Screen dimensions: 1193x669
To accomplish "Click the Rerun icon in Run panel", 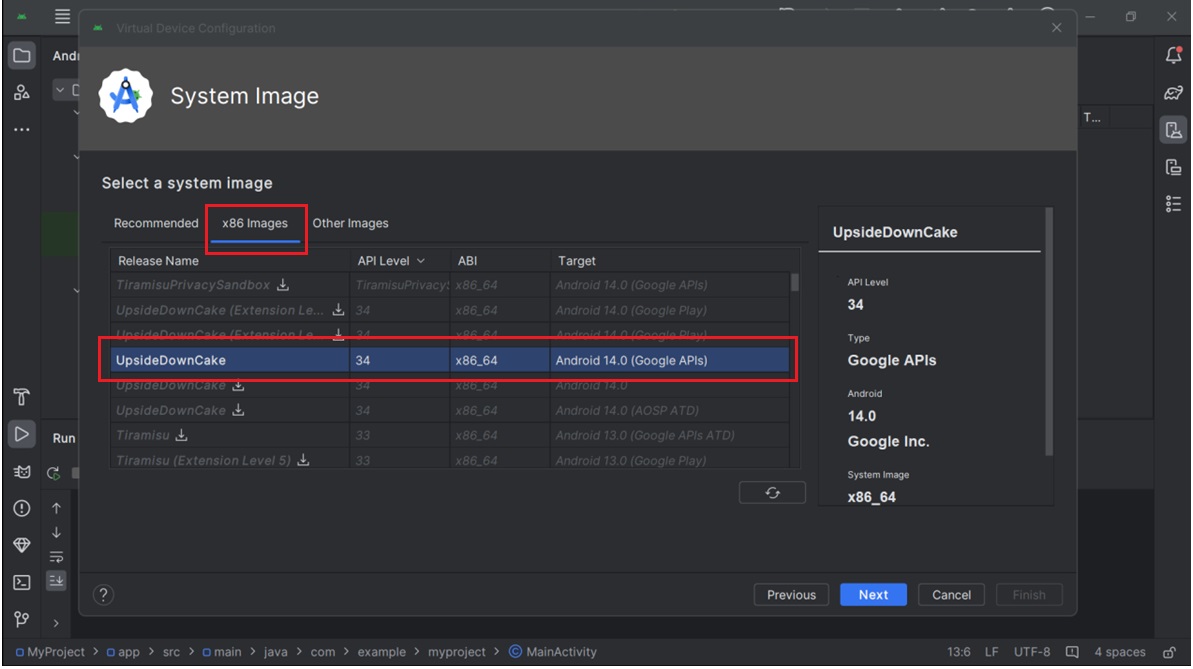I will (x=53, y=473).
